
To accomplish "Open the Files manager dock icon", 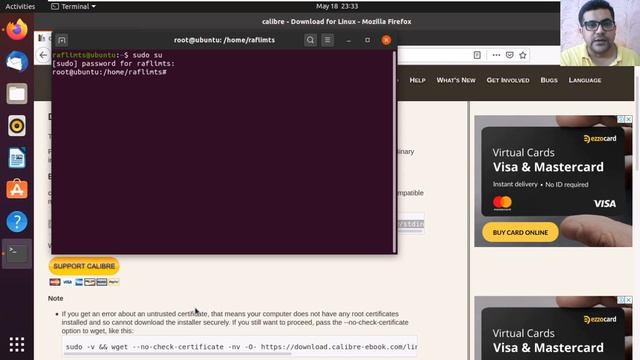I will [x=17, y=93].
